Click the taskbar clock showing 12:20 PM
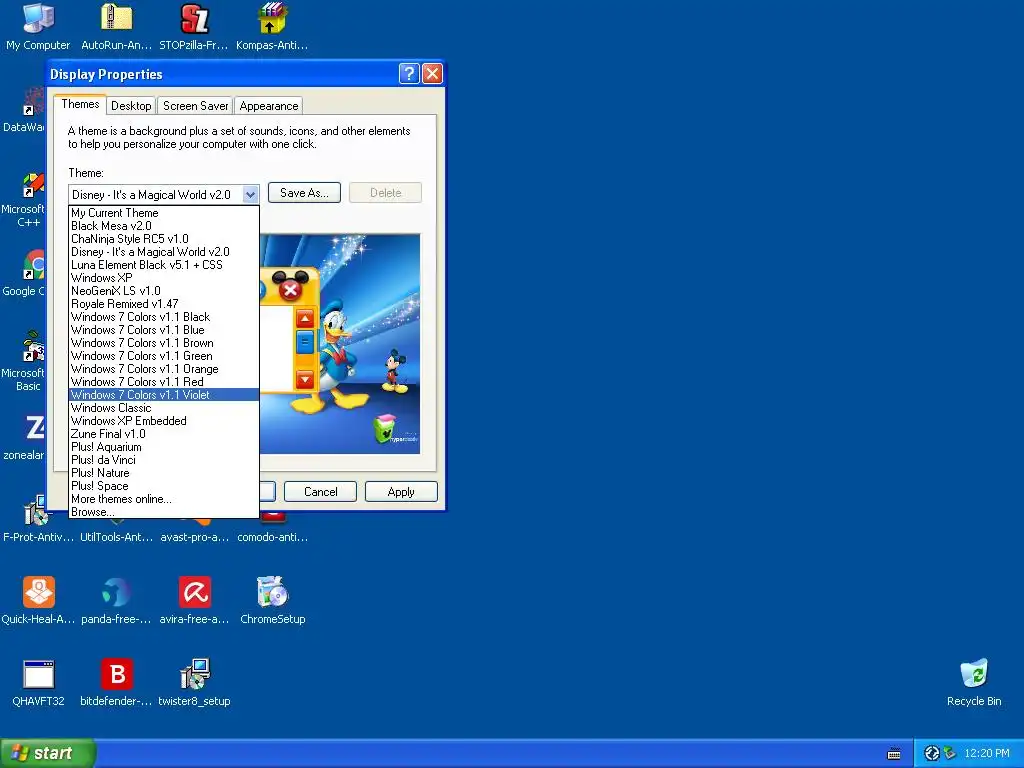 [987, 753]
